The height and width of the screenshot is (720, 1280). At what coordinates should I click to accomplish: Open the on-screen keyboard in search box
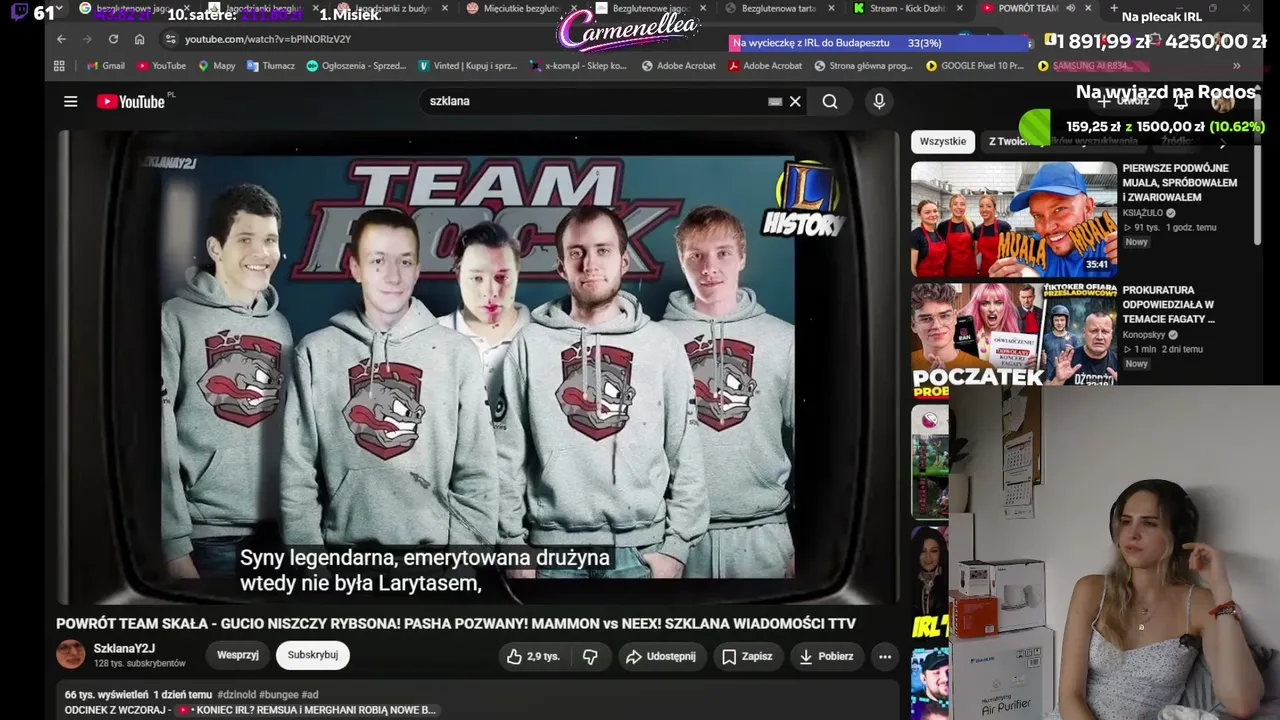point(775,101)
